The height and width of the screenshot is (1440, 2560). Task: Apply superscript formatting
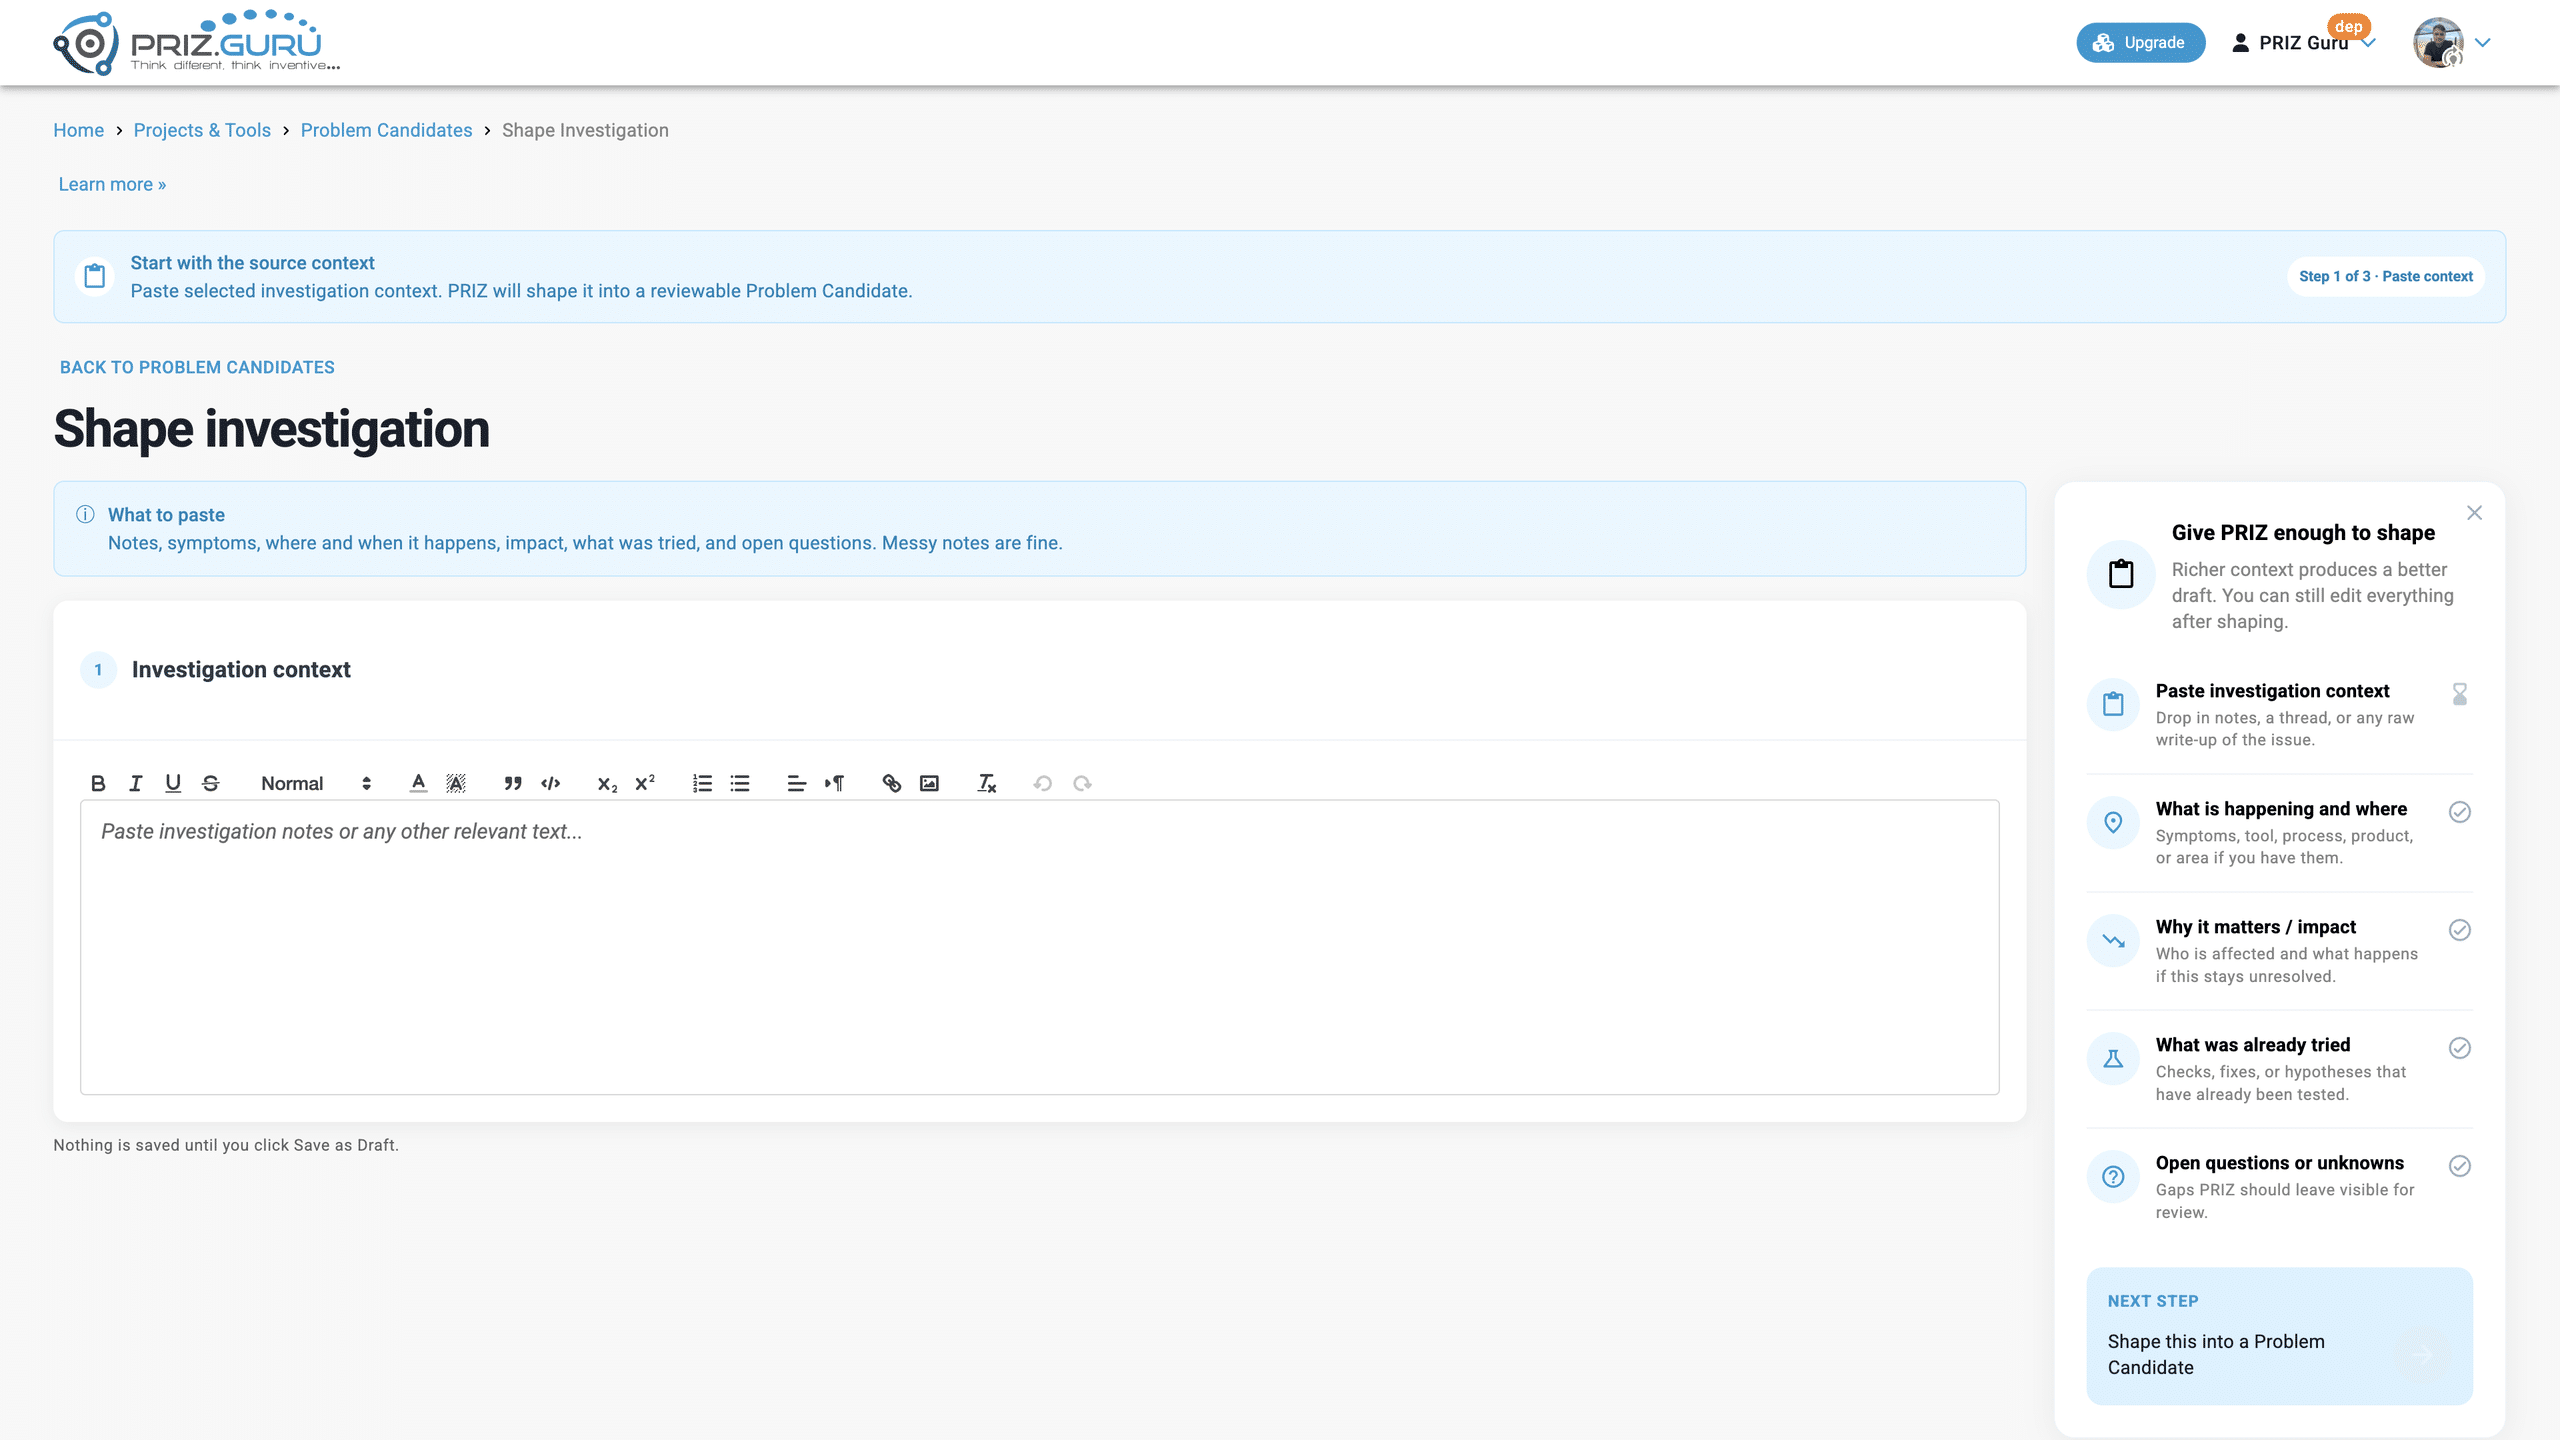pos(645,783)
